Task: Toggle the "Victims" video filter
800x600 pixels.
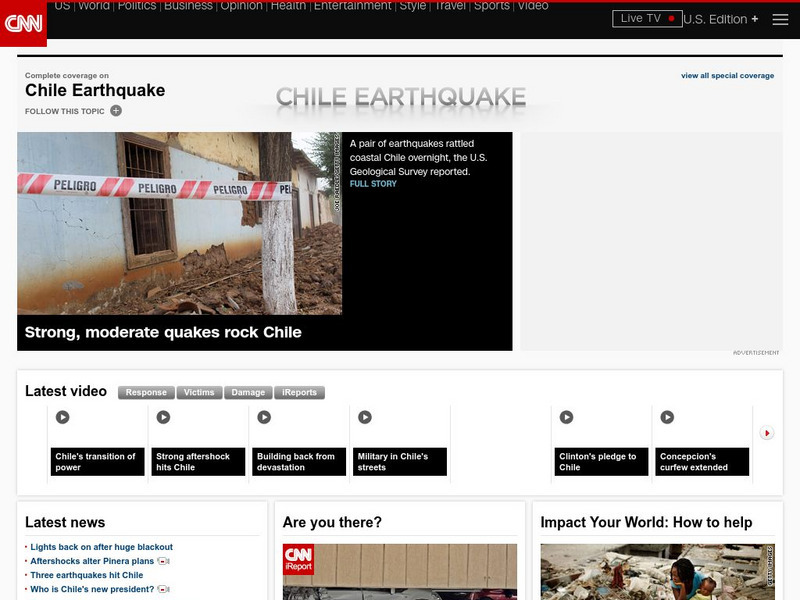Action: (x=198, y=392)
